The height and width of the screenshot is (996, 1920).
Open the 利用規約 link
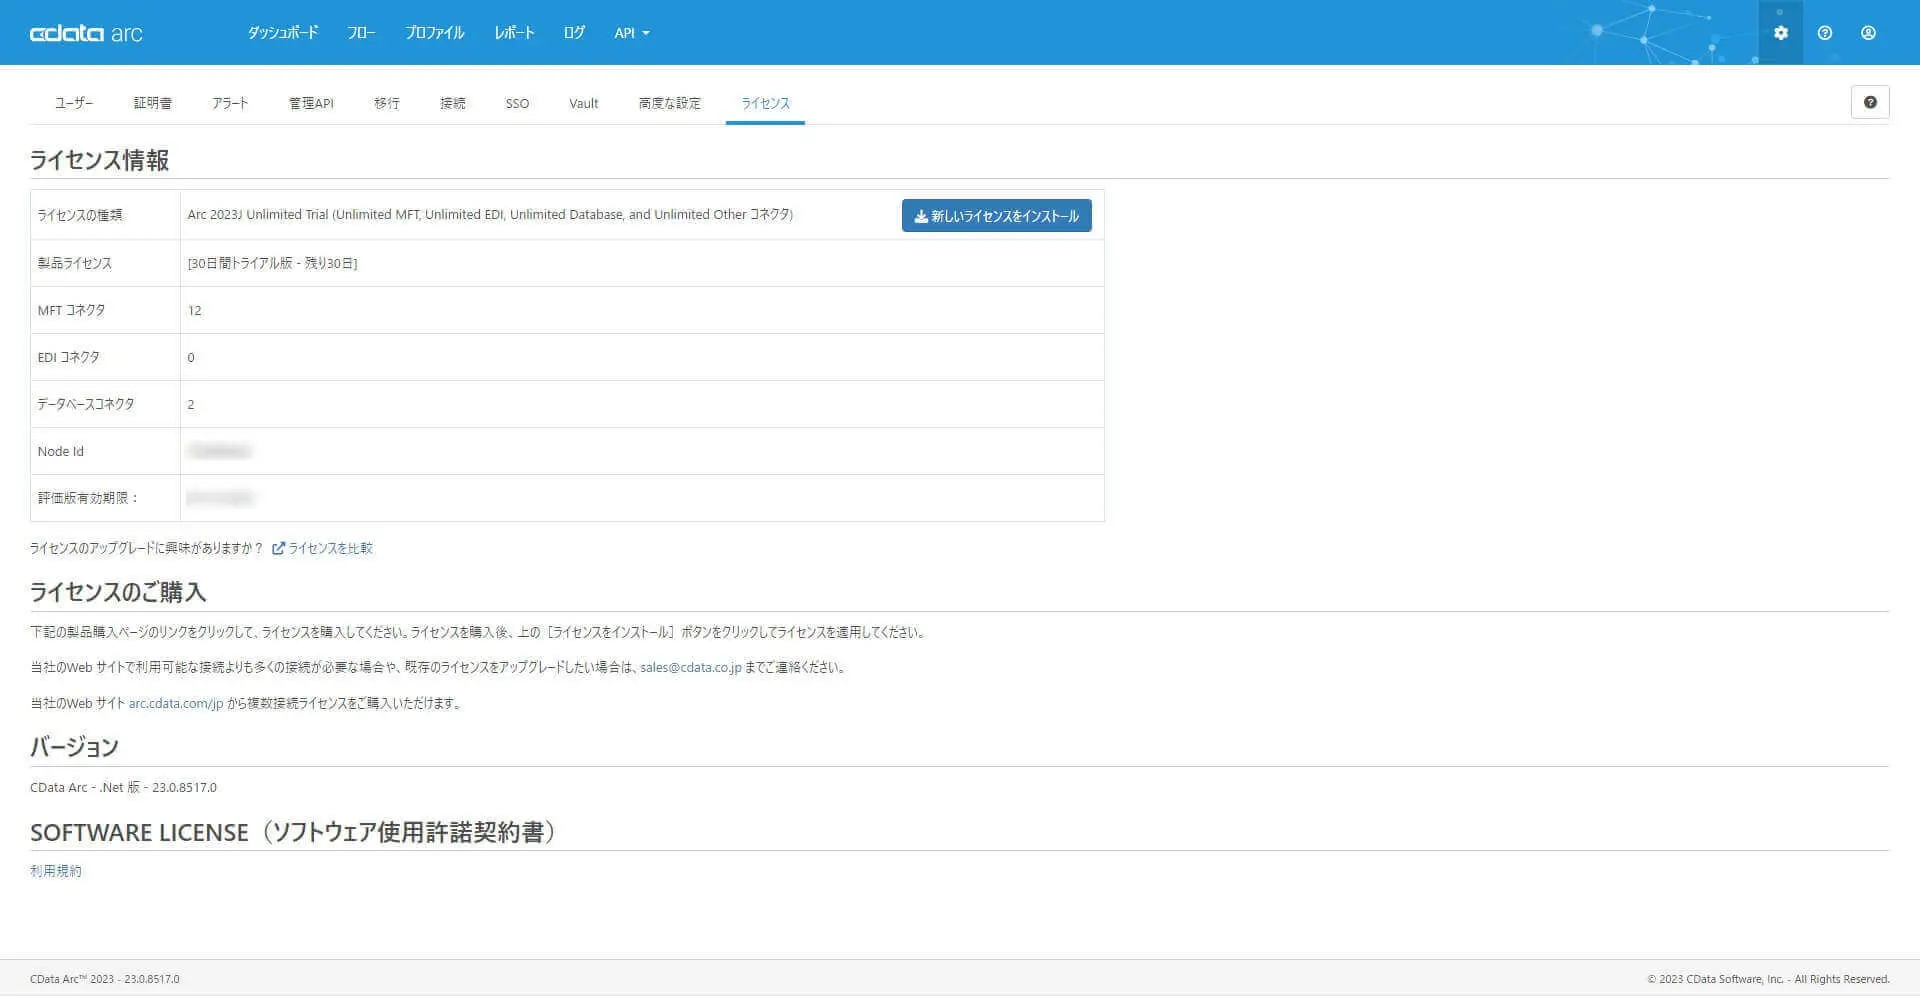click(56, 871)
